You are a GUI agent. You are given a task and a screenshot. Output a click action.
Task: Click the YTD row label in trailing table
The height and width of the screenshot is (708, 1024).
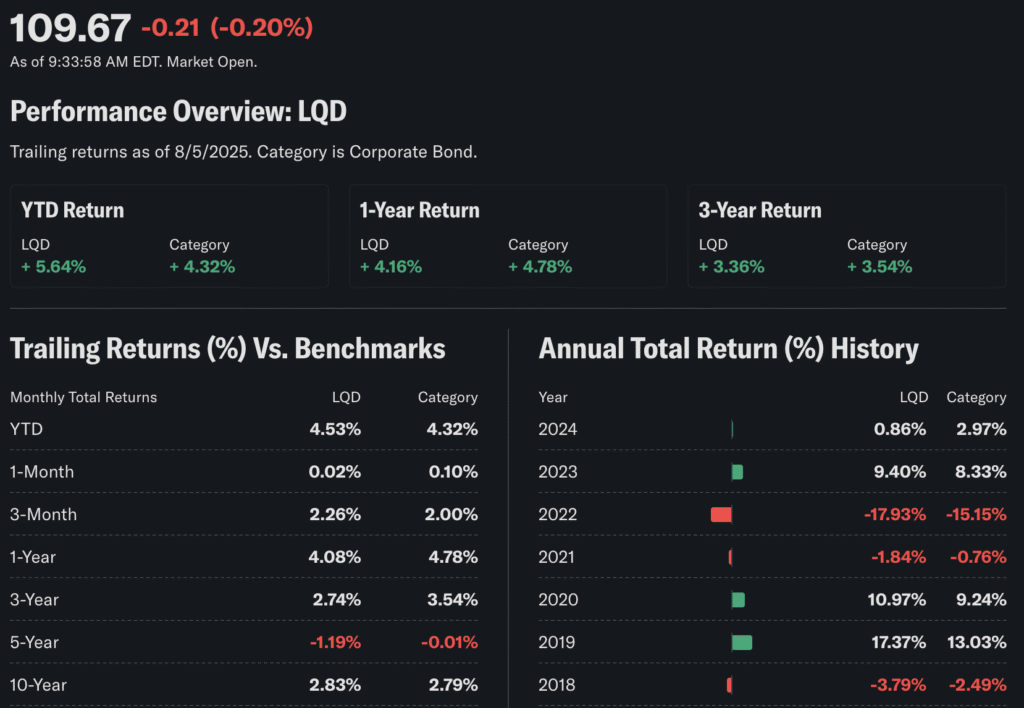coord(26,429)
